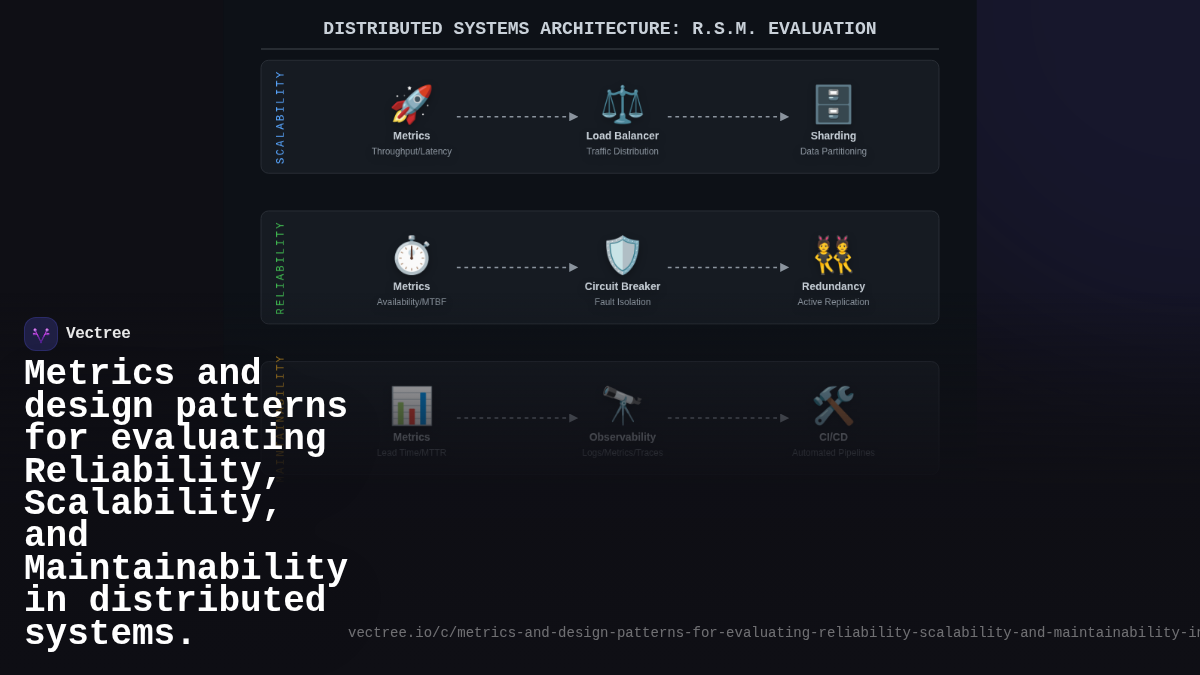The width and height of the screenshot is (1200, 675).
Task: Toggle the RELIABILITY section label
Action: coord(279,265)
